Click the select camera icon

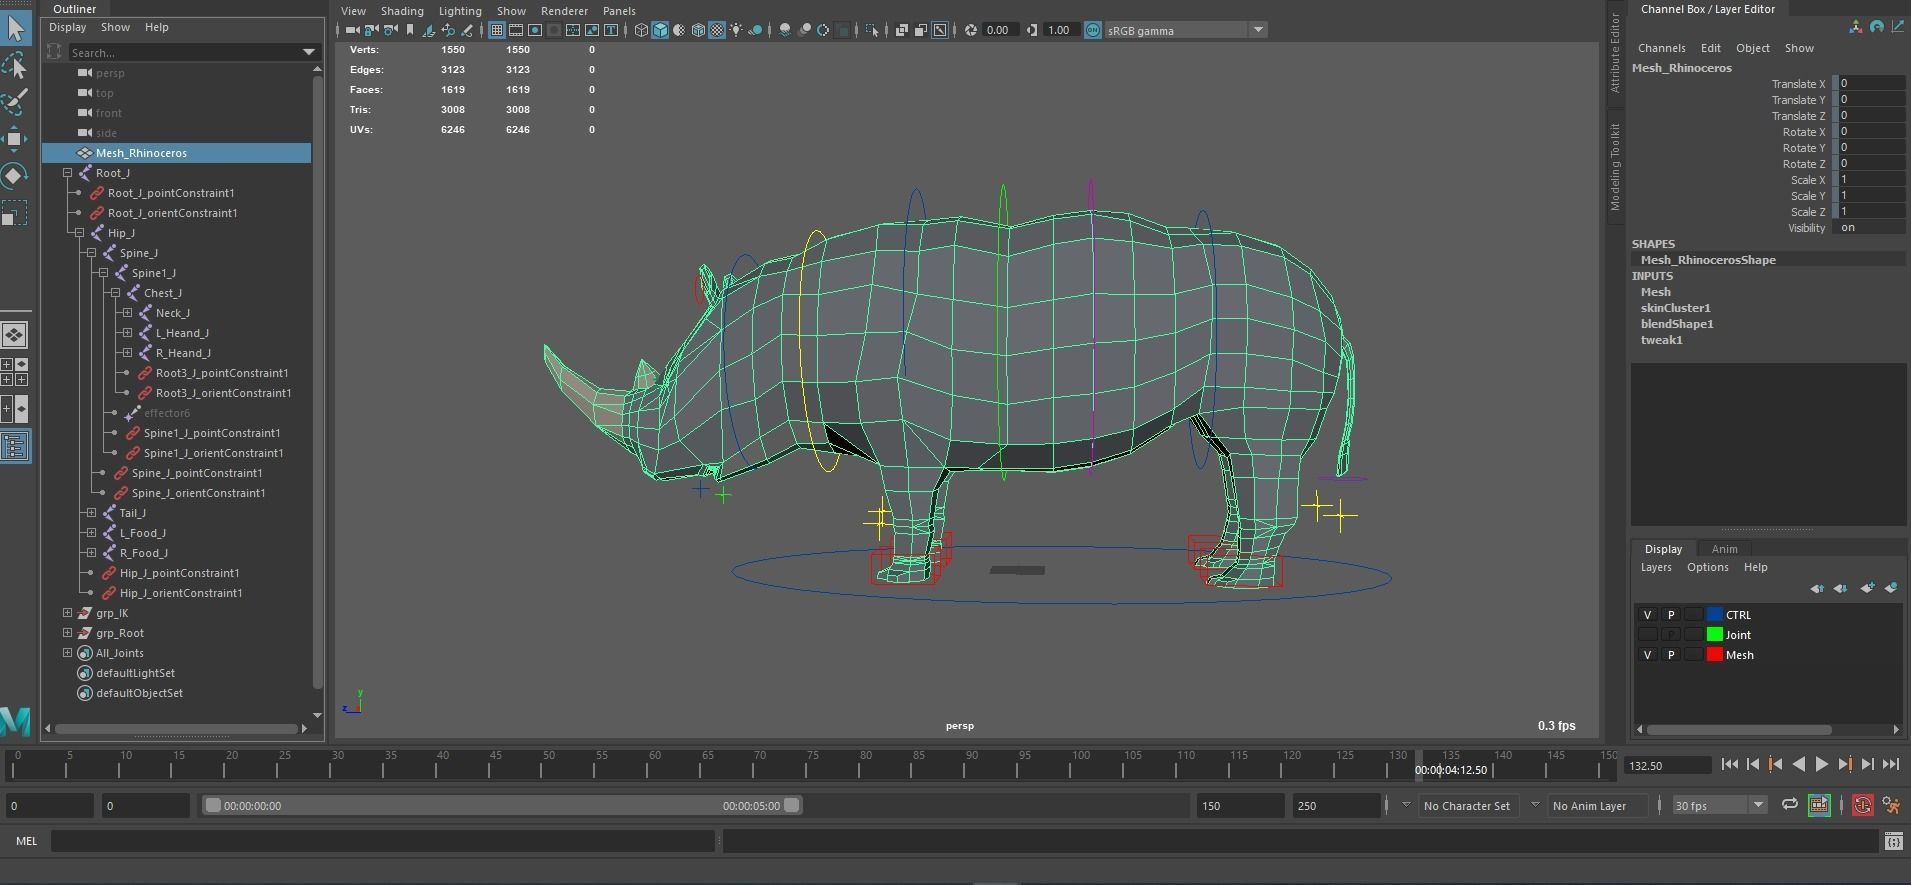tap(353, 30)
